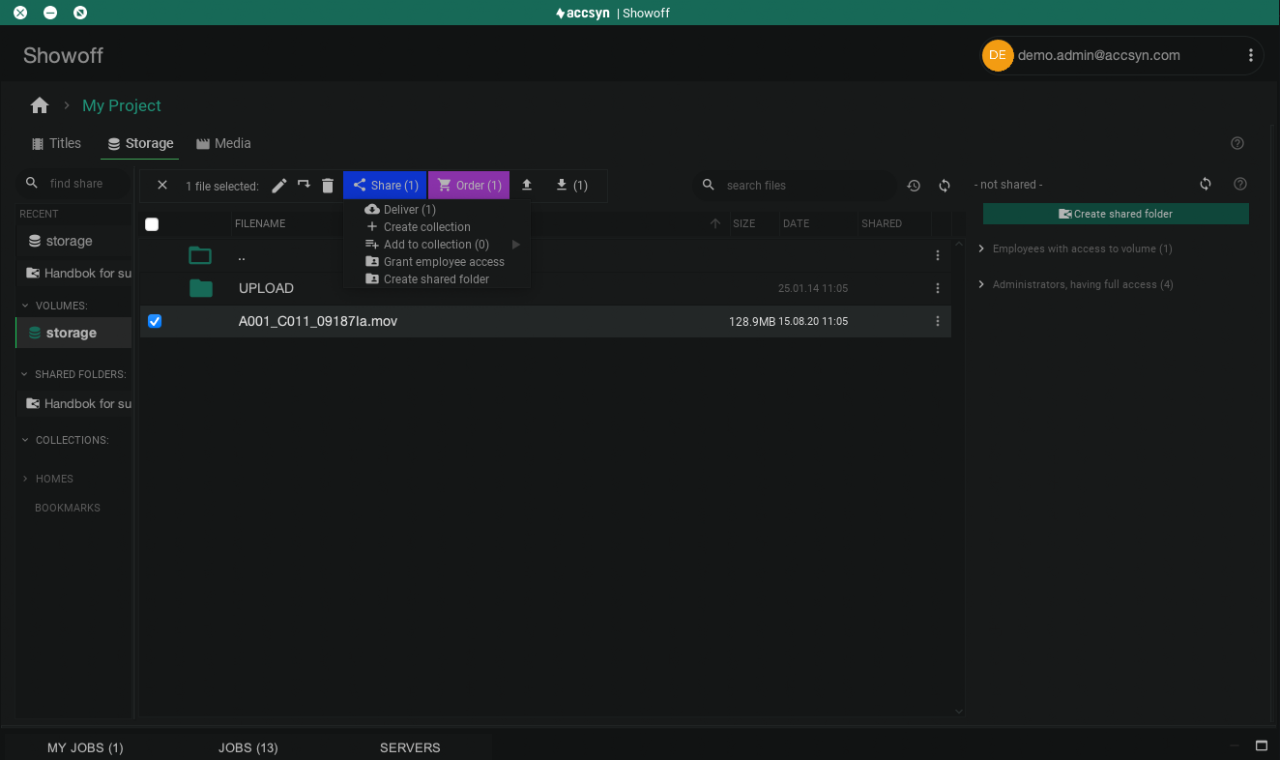
Task: Click the purple Order (1) button
Action: (x=469, y=185)
